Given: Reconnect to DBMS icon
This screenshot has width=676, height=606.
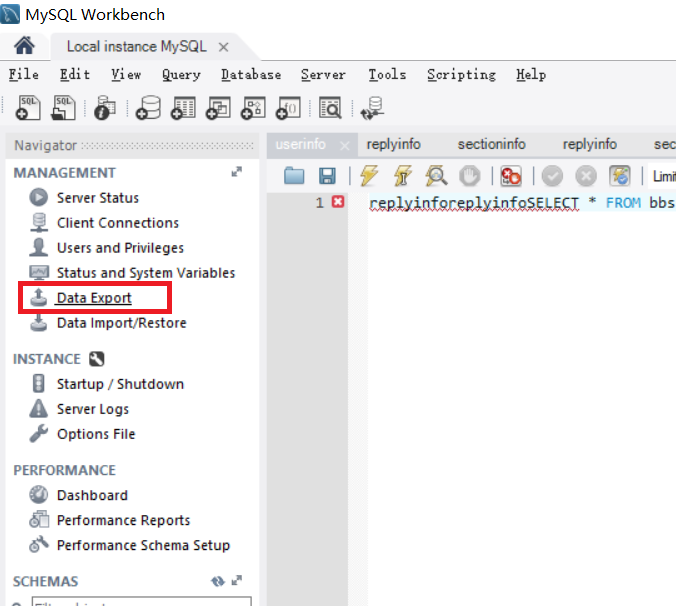Looking at the screenshot, I should tap(372, 108).
